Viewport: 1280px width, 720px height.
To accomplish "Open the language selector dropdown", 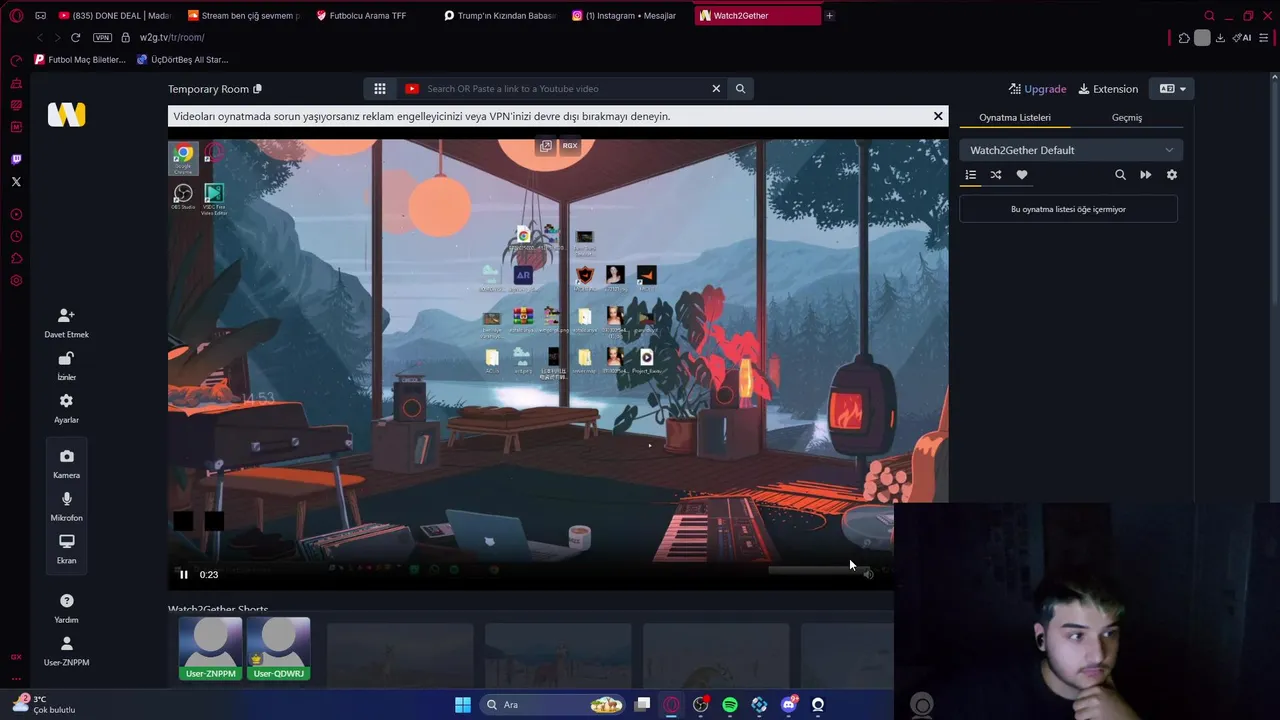I will 1172,89.
